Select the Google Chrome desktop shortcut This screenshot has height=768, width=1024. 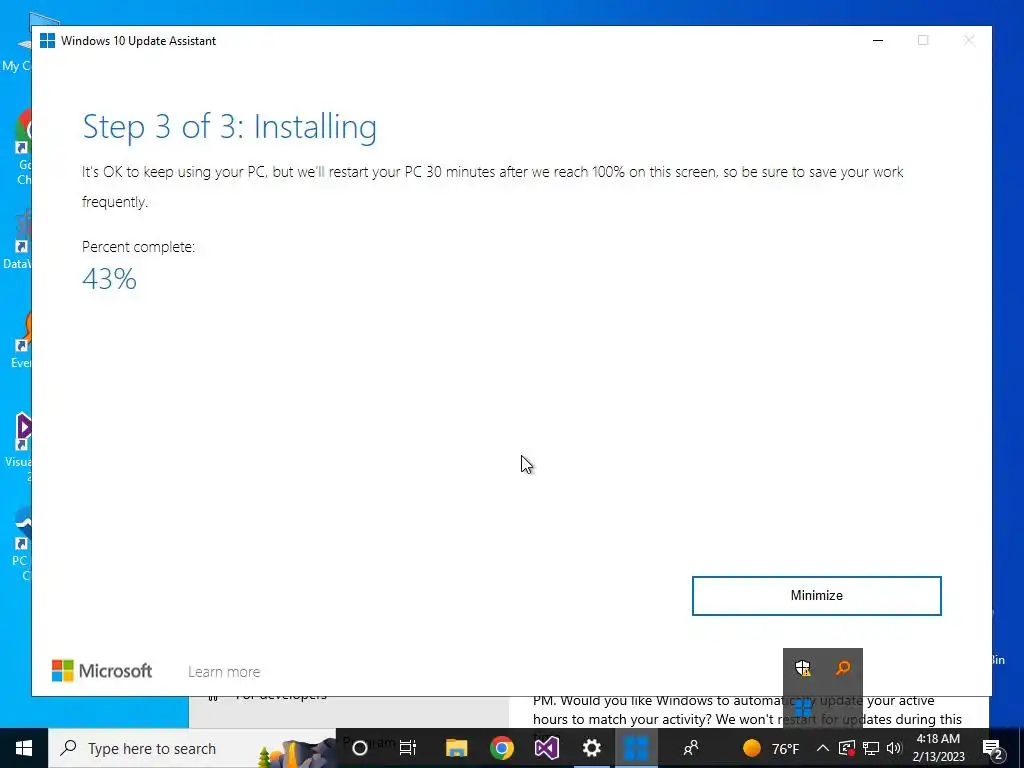[24, 147]
